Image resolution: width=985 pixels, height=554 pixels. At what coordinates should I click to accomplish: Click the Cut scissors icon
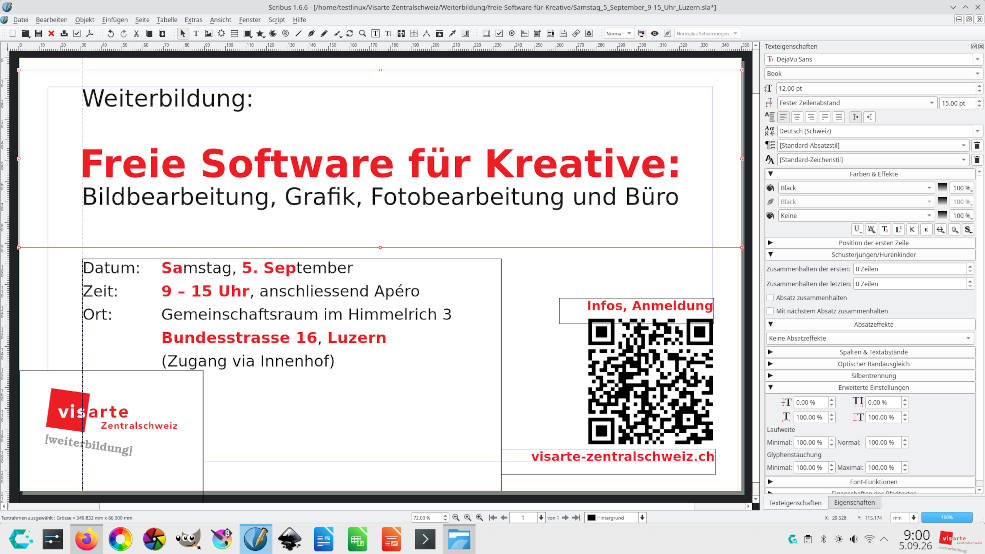tap(136, 33)
